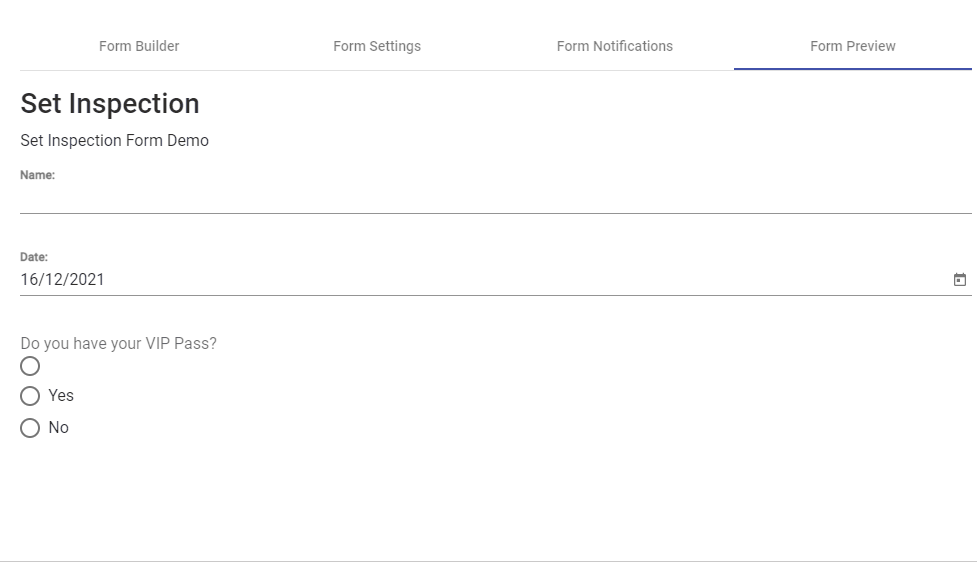Click into the Name text field

pos(496,199)
